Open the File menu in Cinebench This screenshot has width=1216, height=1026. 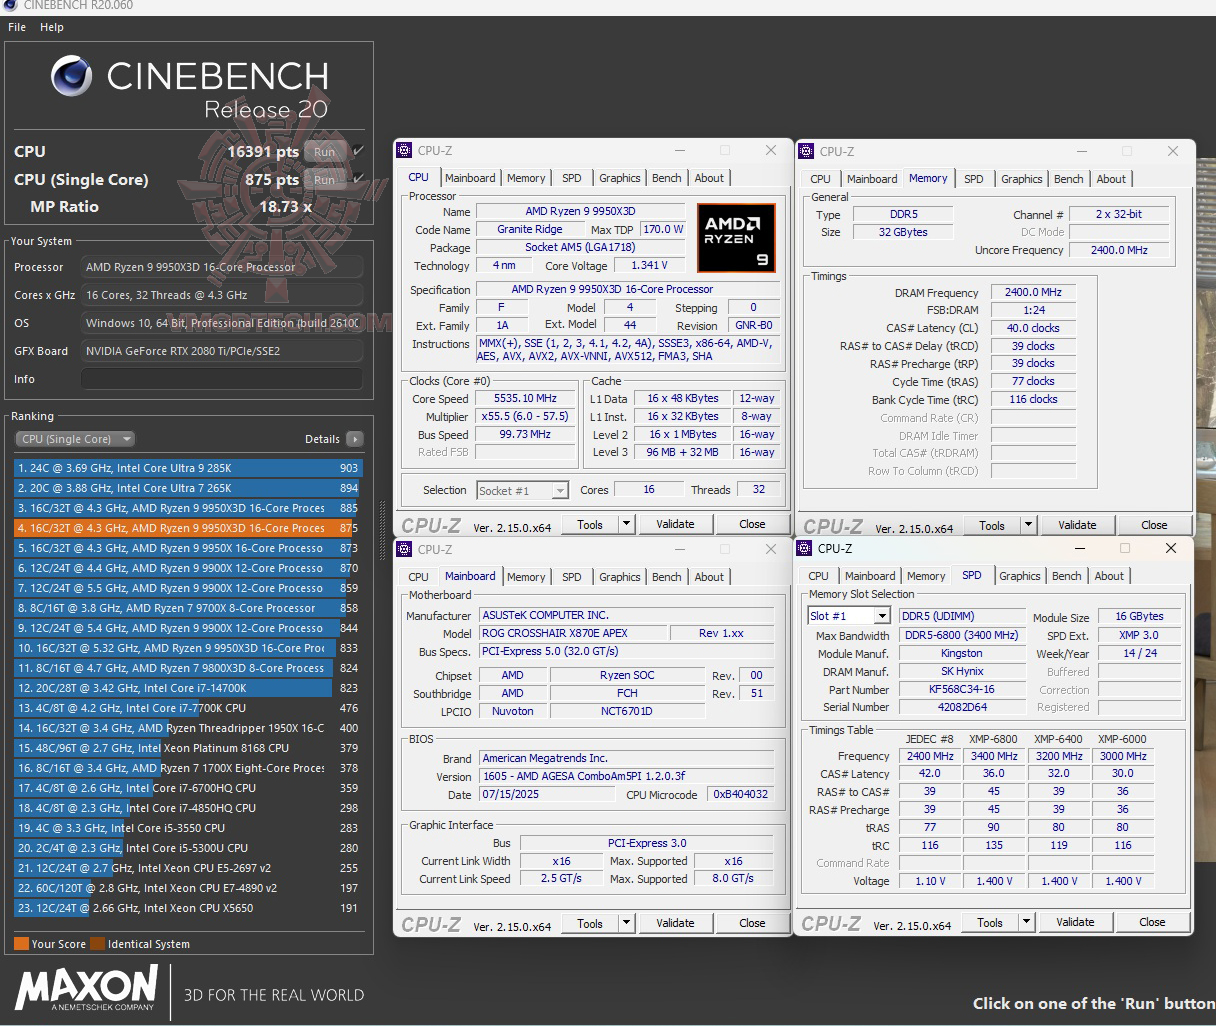(x=15, y=27)
